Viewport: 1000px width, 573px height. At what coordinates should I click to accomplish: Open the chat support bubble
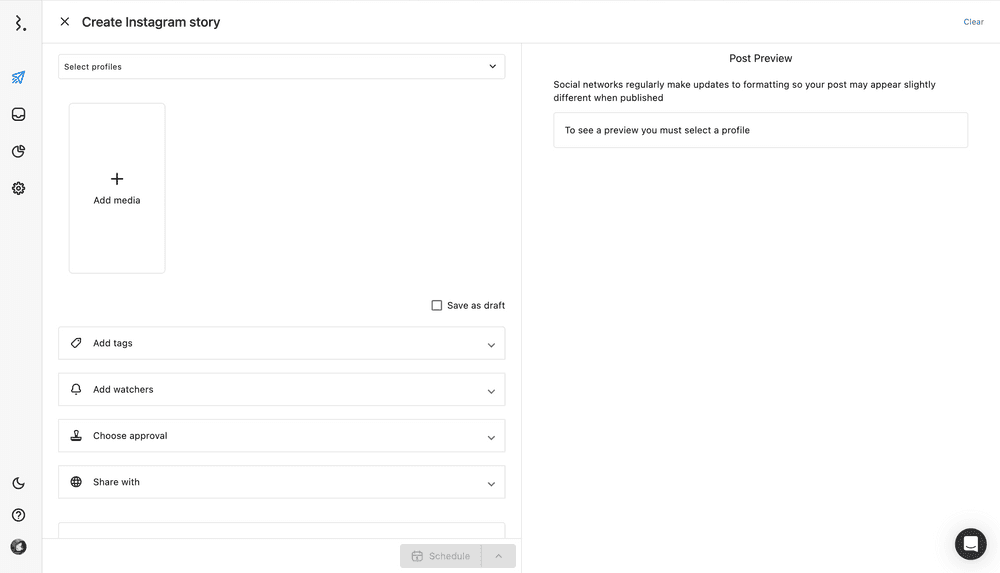970,544
